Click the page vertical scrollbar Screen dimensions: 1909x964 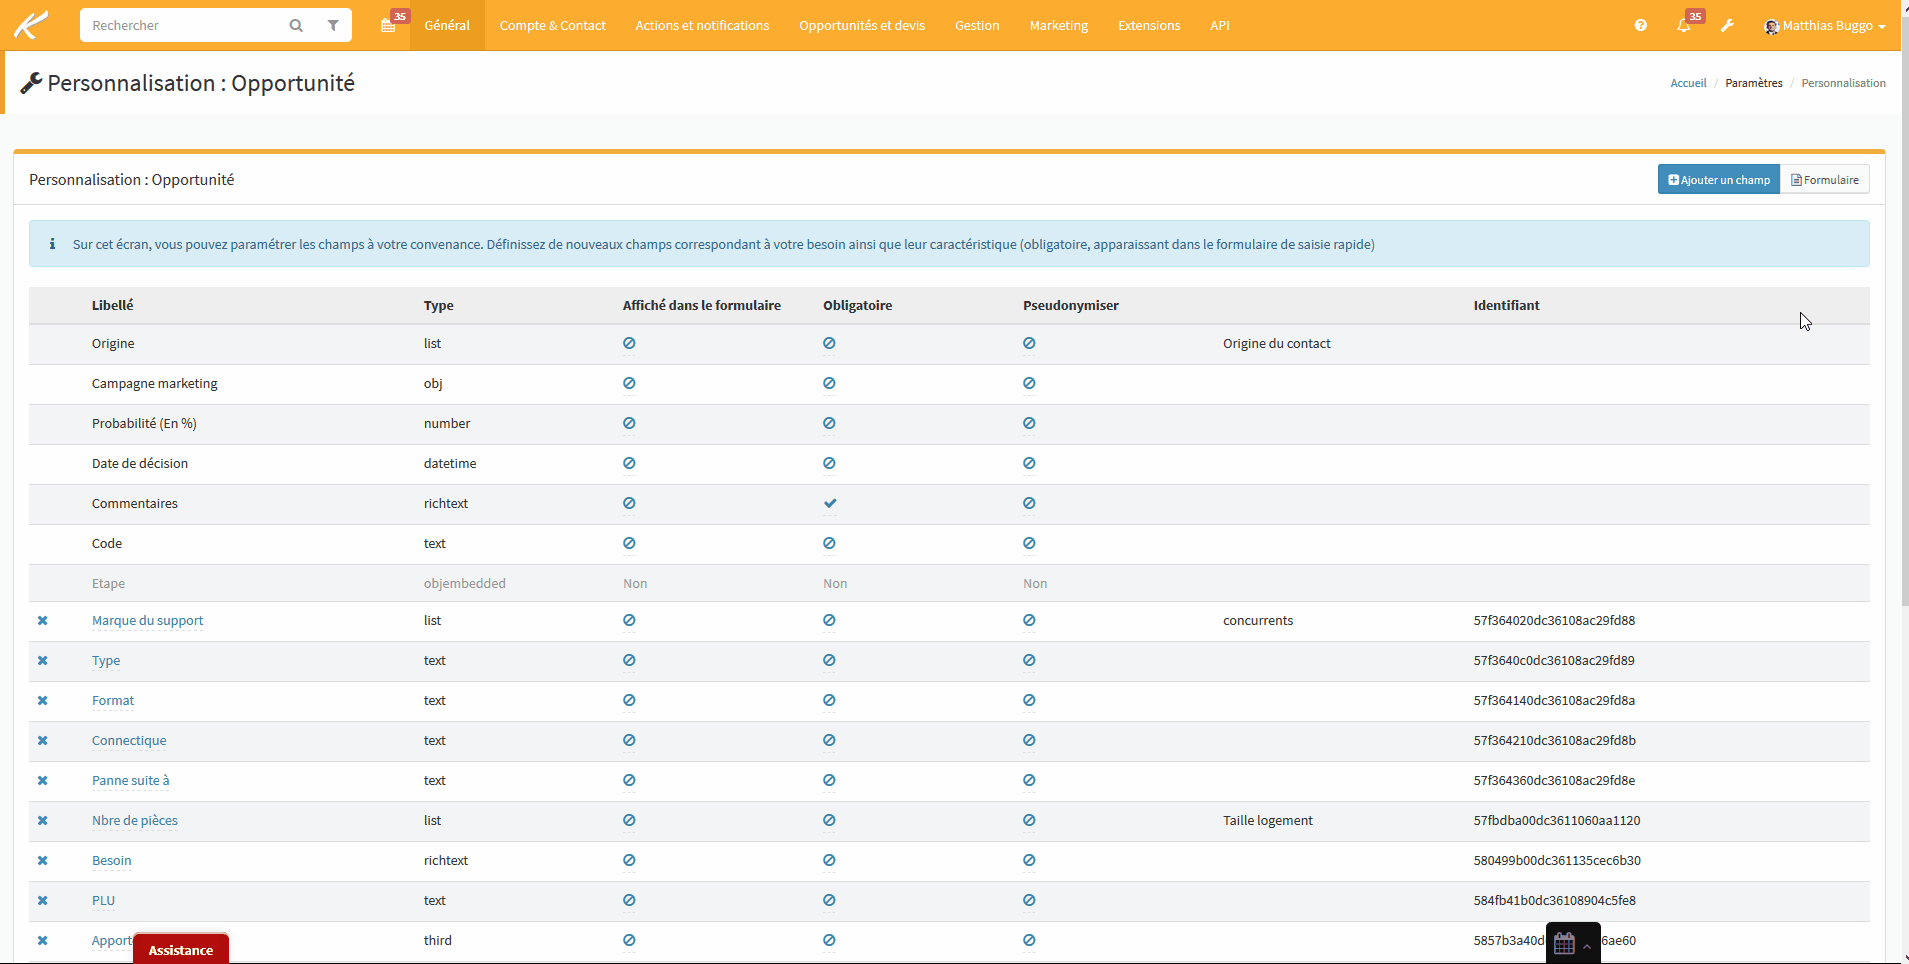[x=1904, y=310]
